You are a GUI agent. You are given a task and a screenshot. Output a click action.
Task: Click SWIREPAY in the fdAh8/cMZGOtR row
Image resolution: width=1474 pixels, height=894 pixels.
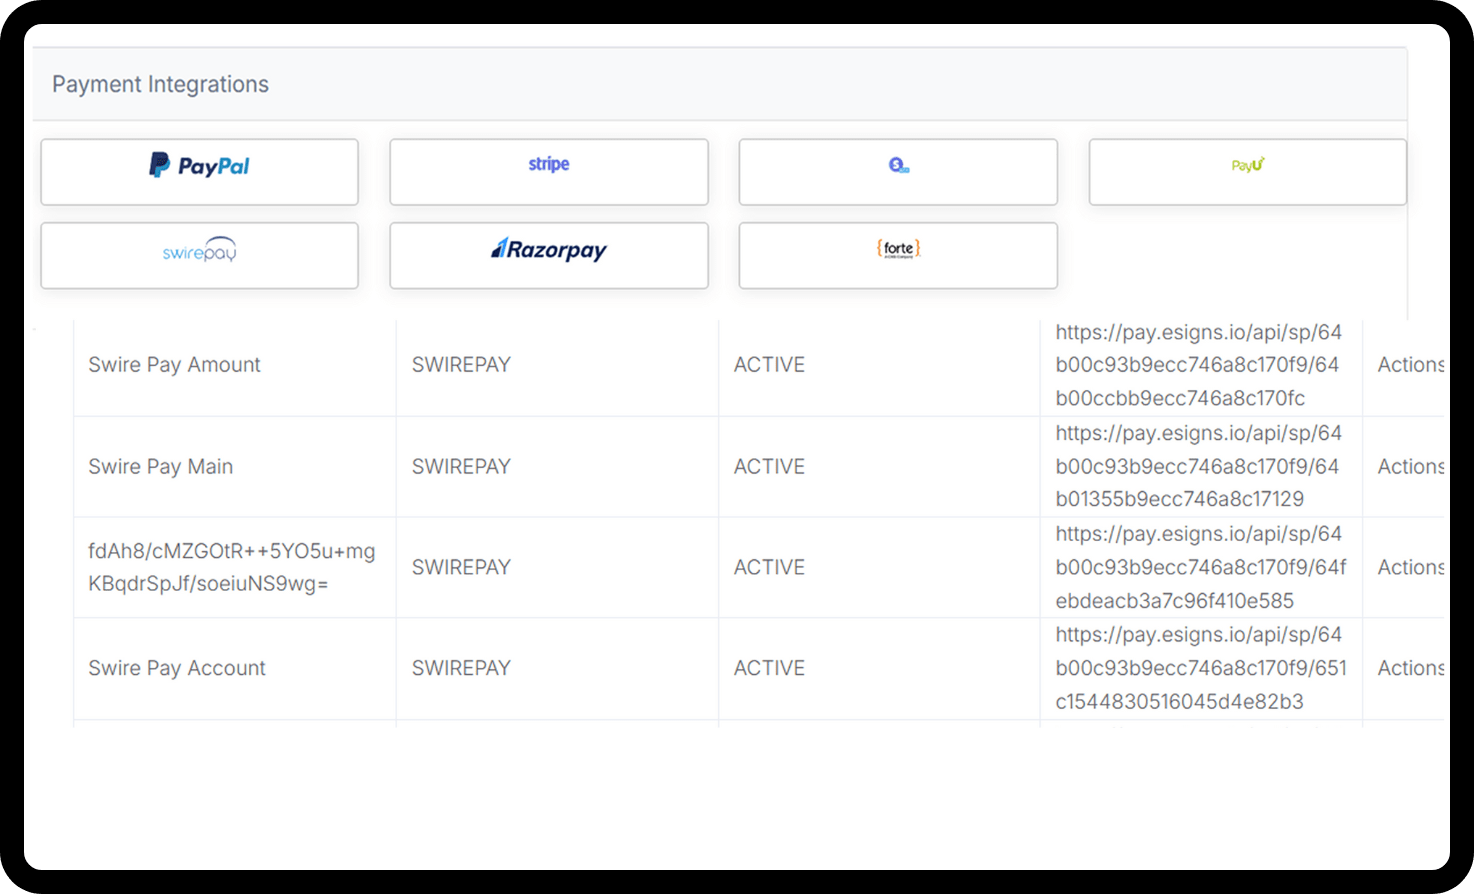(x=461, y=567)
